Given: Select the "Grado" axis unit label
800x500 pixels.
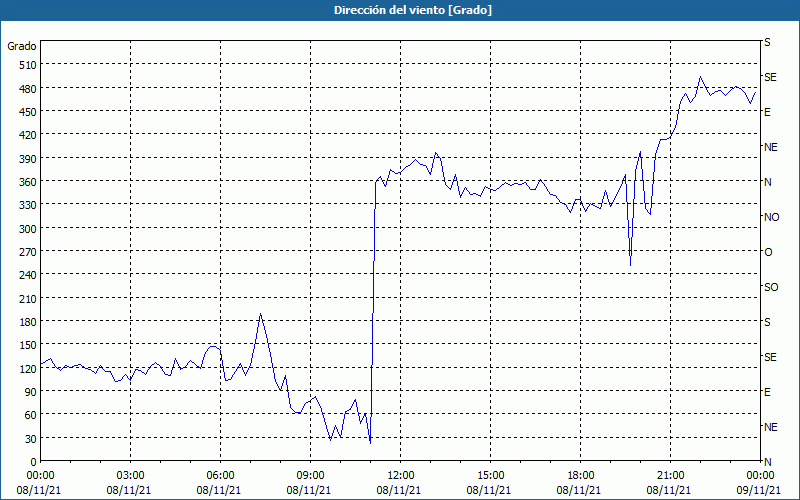Looking at the screenshot, I should click(x=22, y=46).
